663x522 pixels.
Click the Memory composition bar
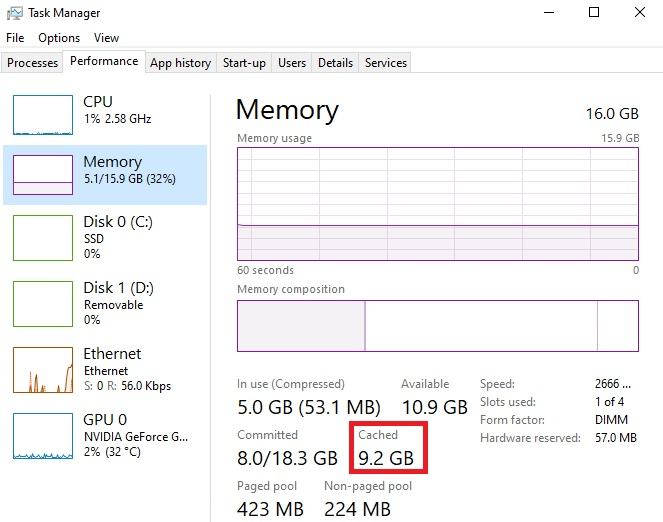click(438, 326)
